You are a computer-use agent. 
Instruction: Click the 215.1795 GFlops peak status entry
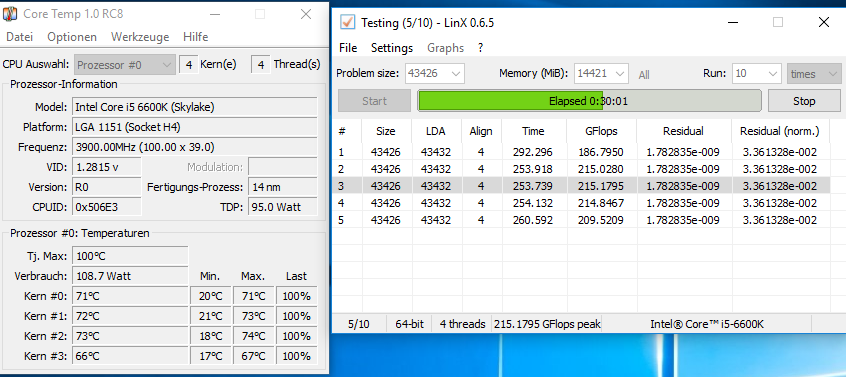pyautogui.click(x=547, y=324)
